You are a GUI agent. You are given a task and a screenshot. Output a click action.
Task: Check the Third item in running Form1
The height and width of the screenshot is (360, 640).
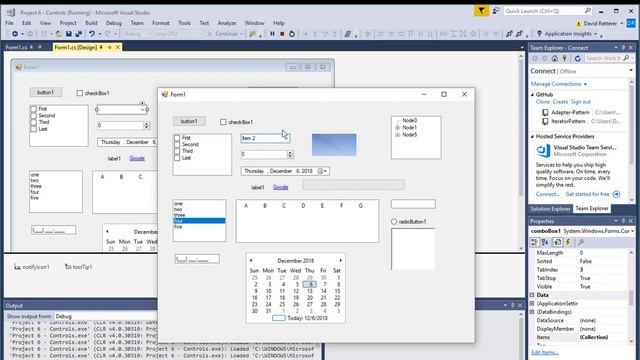coord(177,151)
